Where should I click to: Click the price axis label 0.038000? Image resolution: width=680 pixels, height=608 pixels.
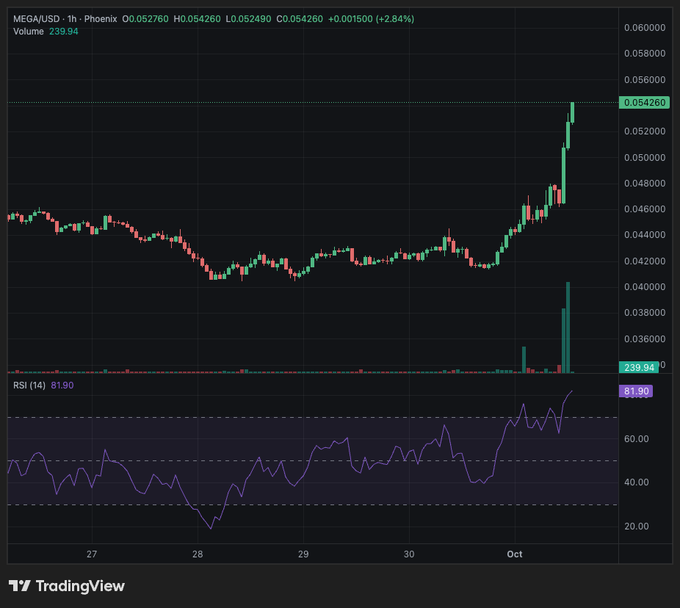[644, 313]
